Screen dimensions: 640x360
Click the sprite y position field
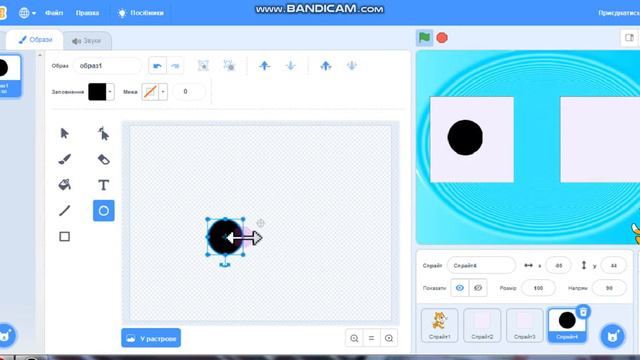[x=613, y=266]
